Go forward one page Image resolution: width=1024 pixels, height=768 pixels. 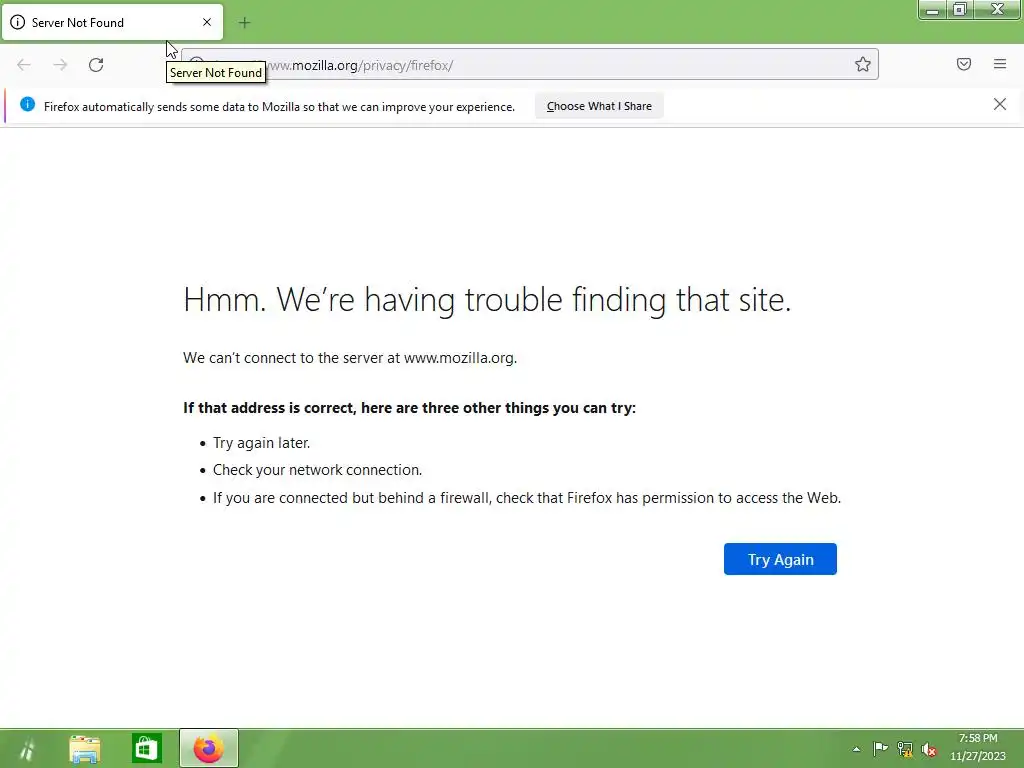[60, 65]
